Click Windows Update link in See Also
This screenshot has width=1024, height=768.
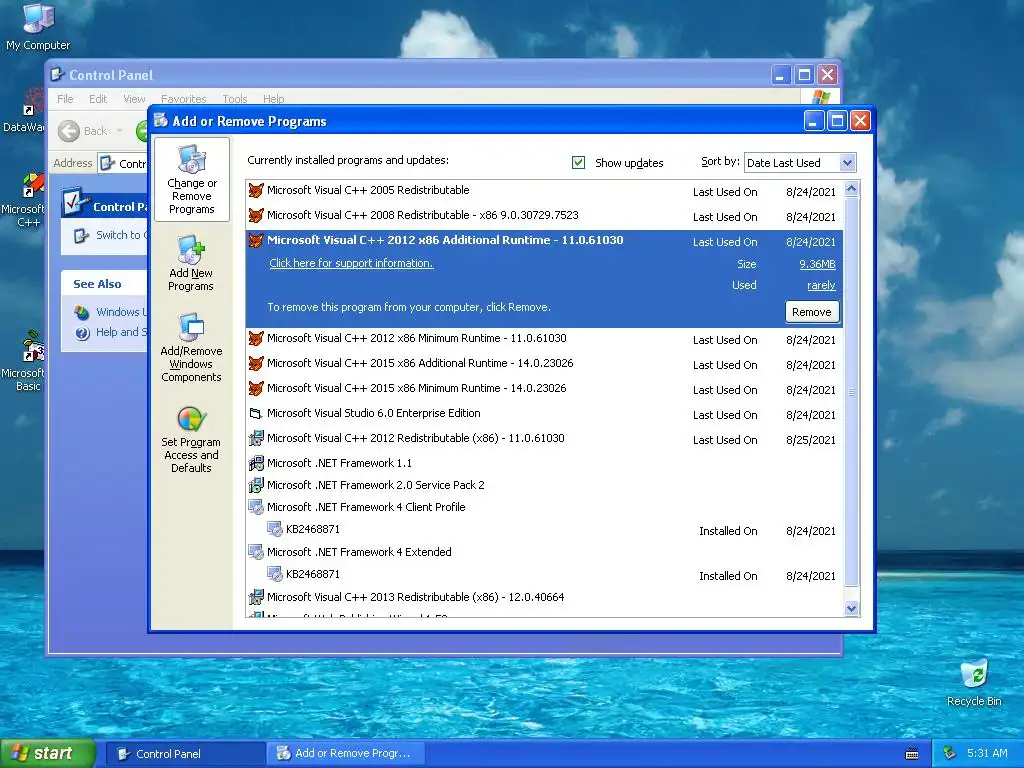(x=121, y=312)
